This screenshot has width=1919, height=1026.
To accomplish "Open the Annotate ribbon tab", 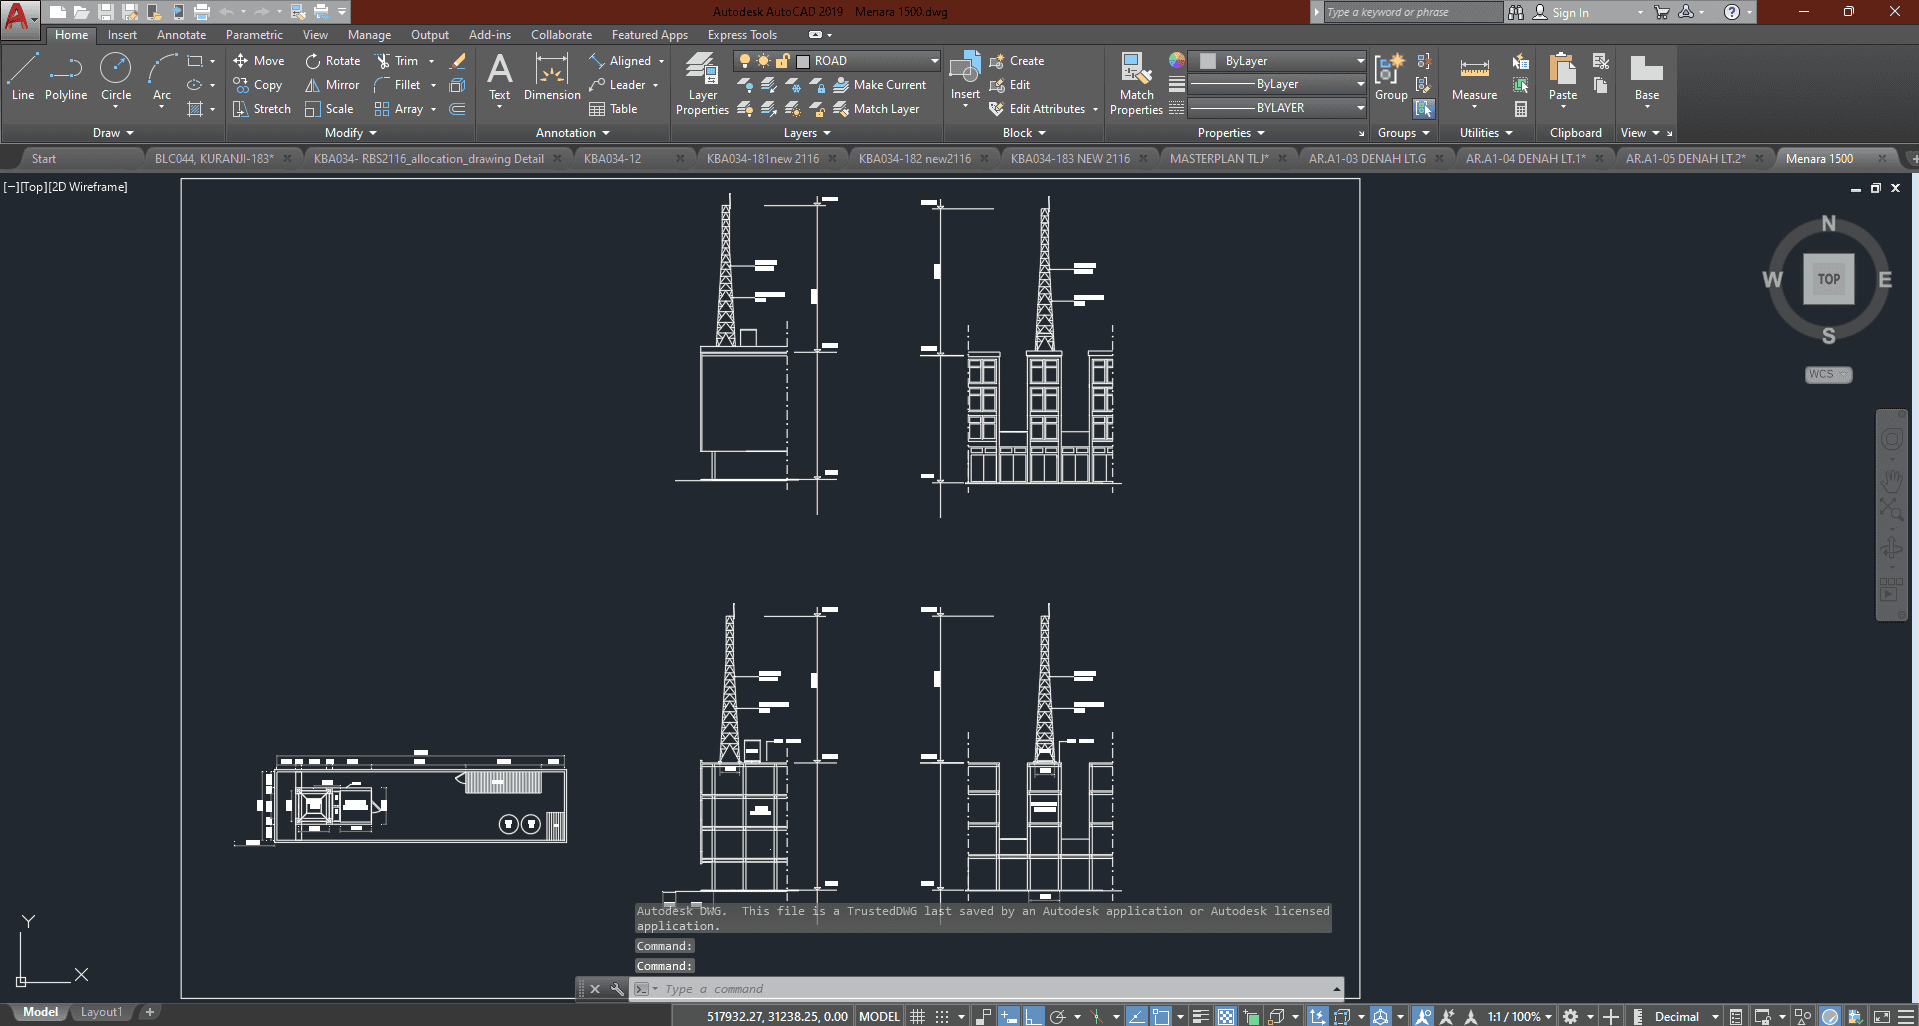I will pos(181,35).
